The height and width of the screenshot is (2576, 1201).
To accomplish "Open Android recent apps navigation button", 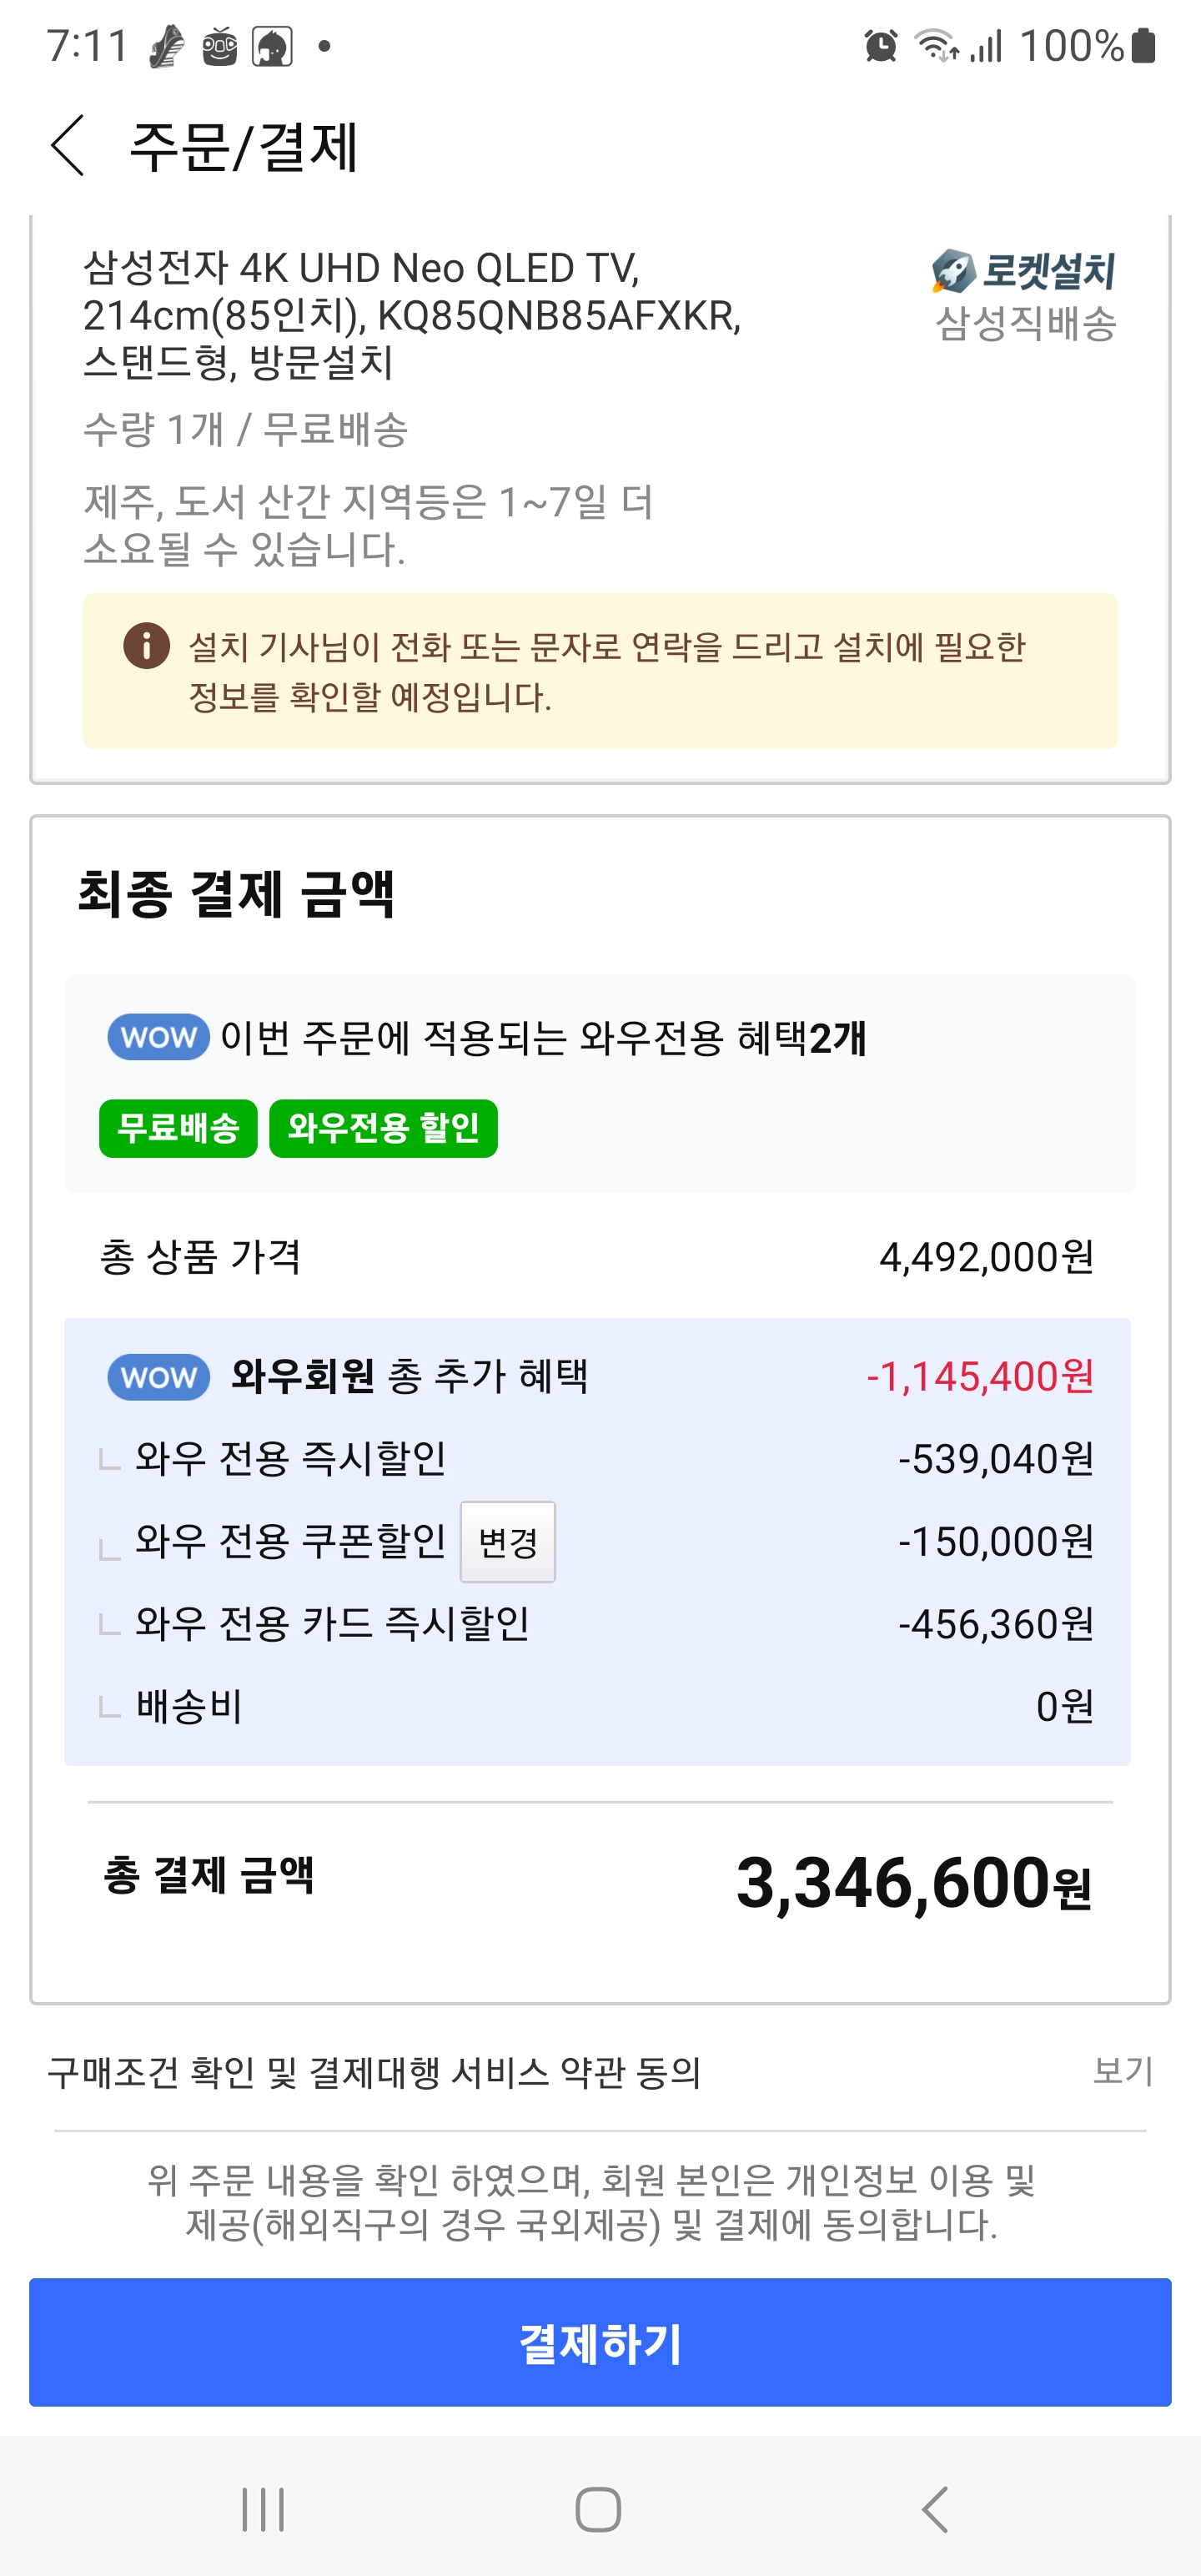I will click(x=263, y=2509).
